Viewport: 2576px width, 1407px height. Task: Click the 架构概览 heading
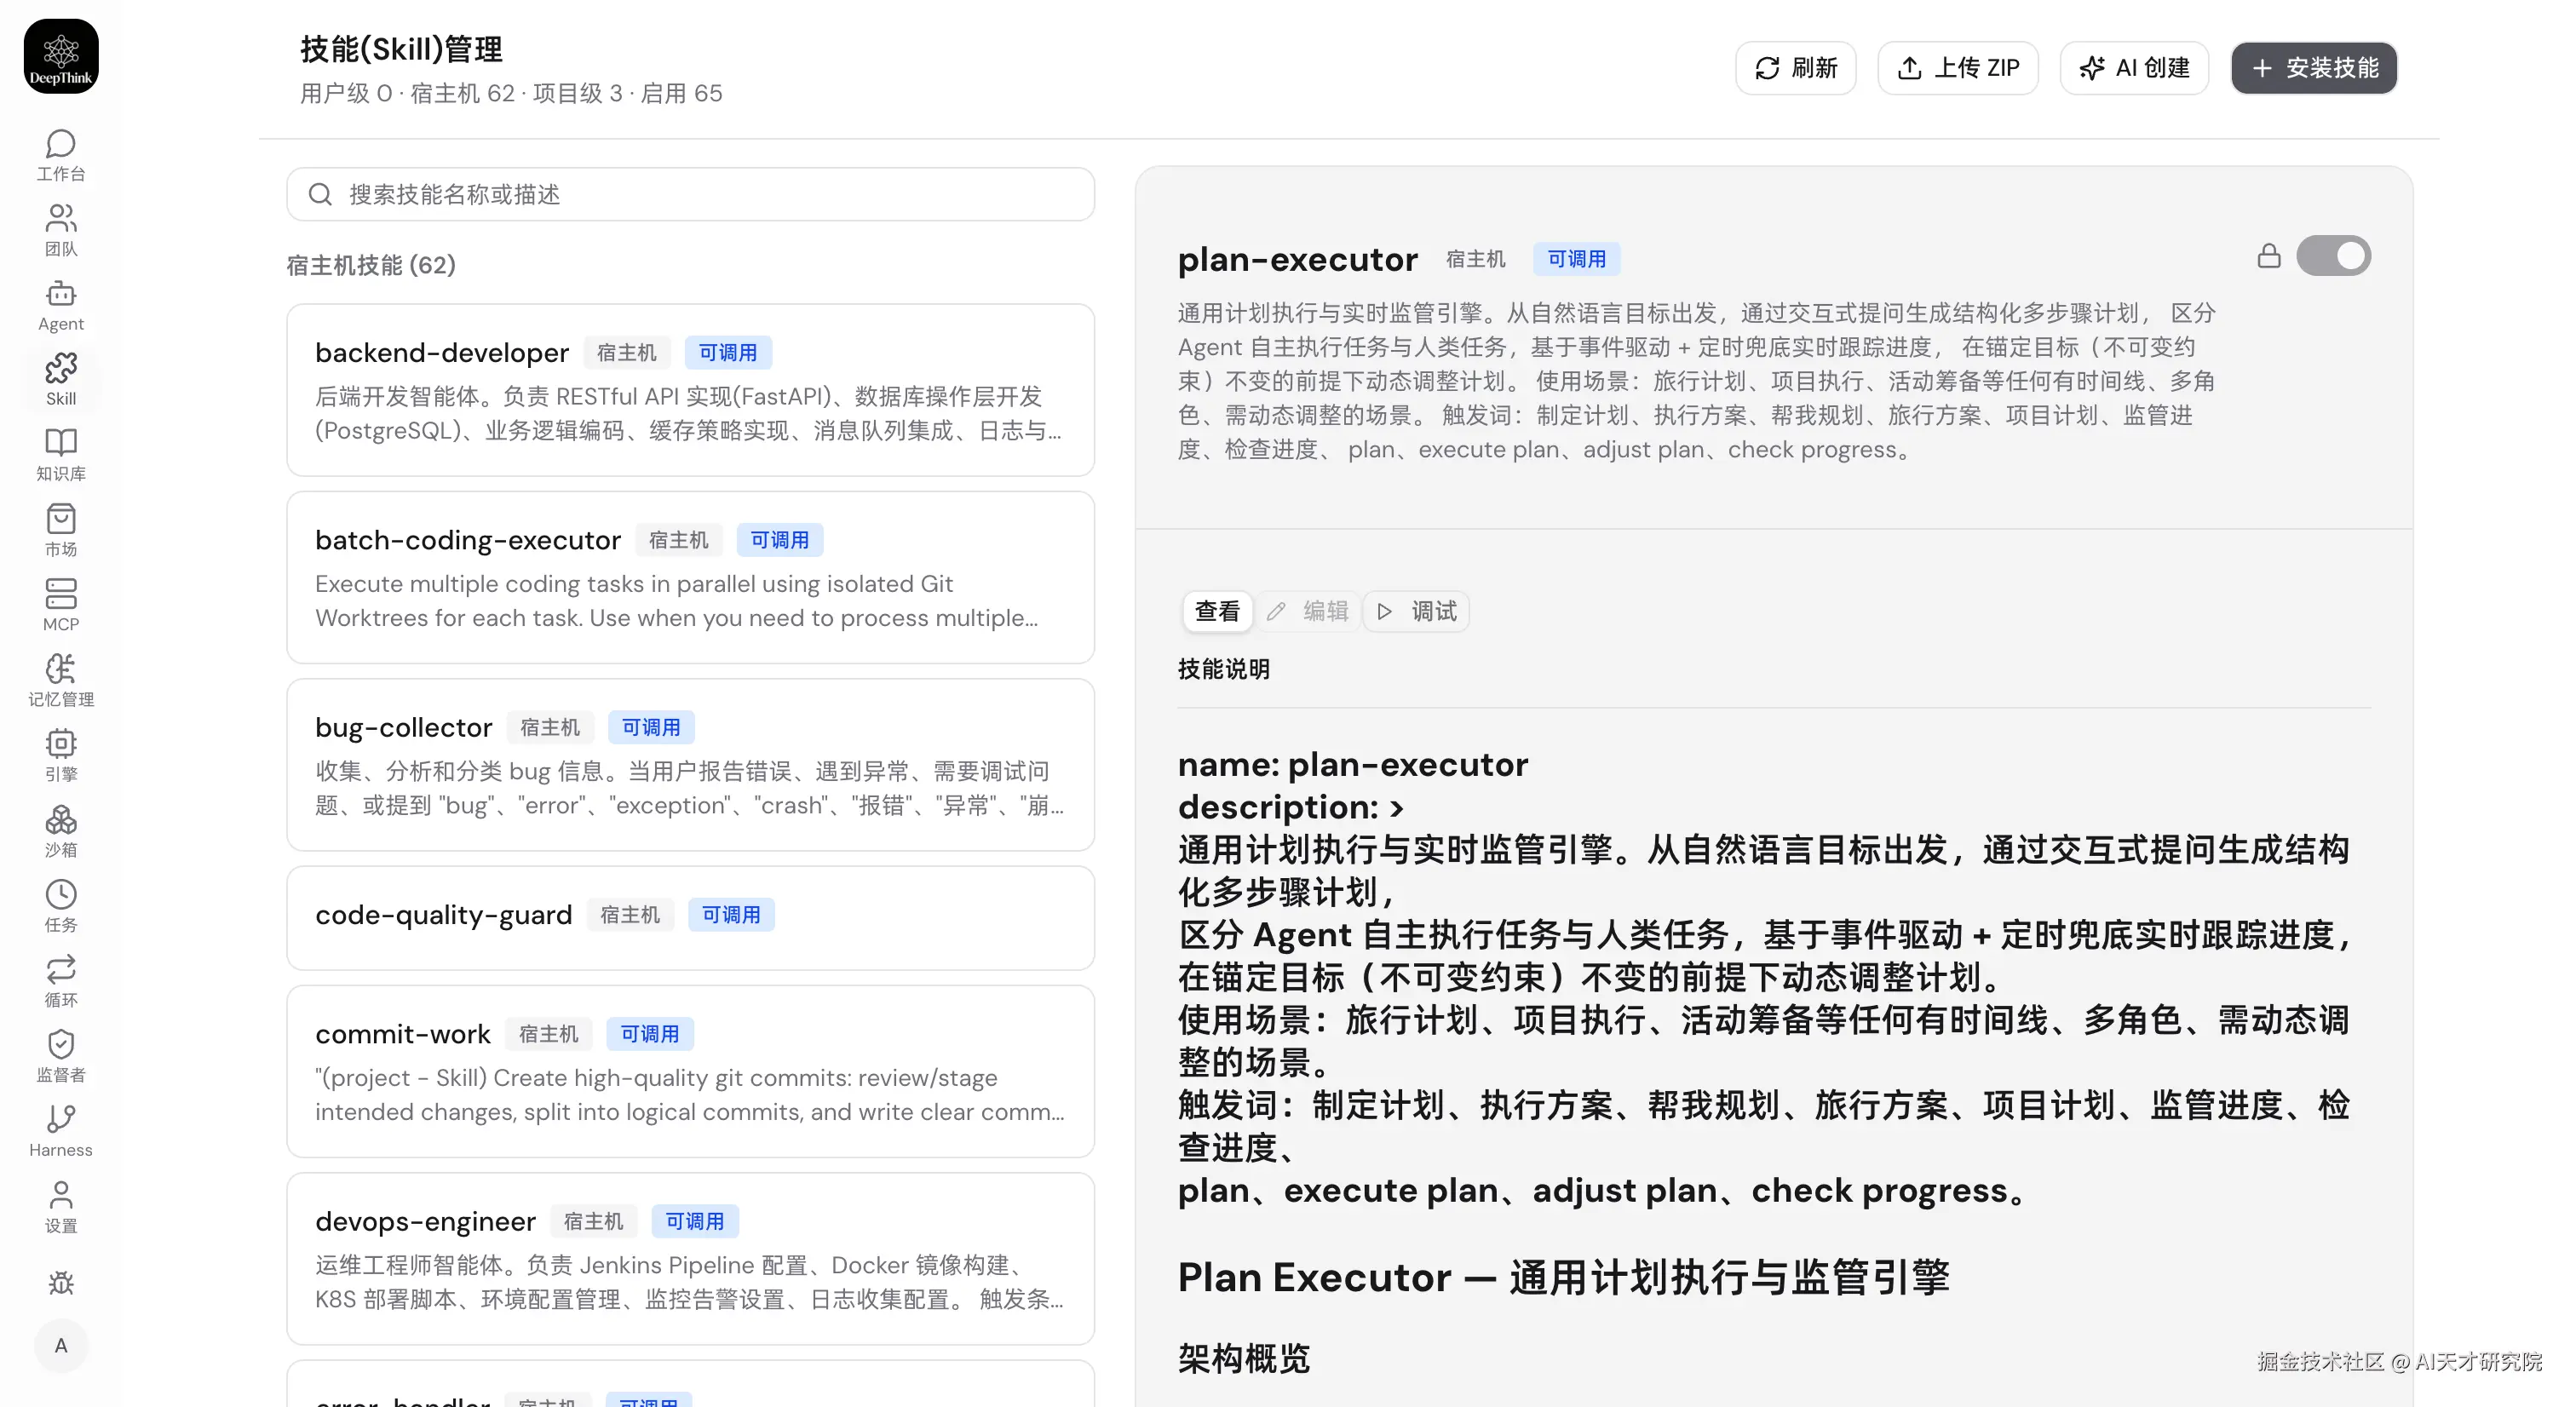click(1244, 1358)
